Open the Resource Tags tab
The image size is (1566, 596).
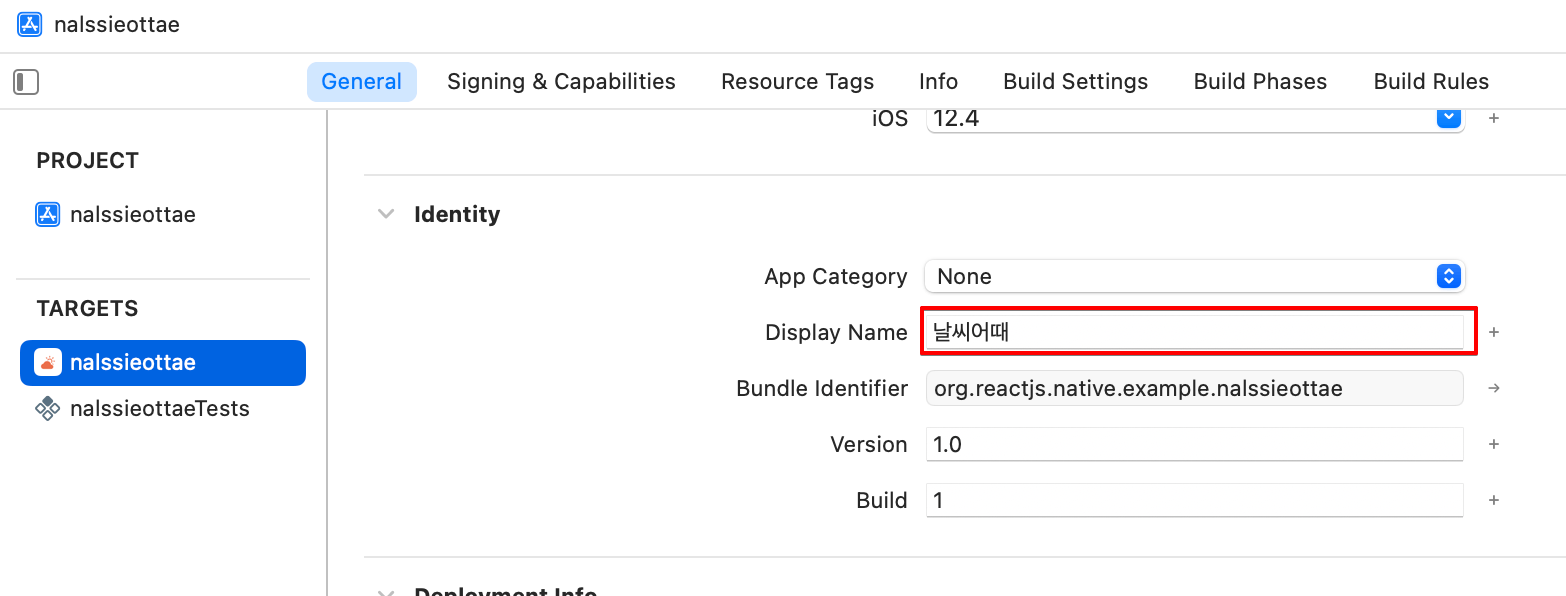tap(798, 82)
